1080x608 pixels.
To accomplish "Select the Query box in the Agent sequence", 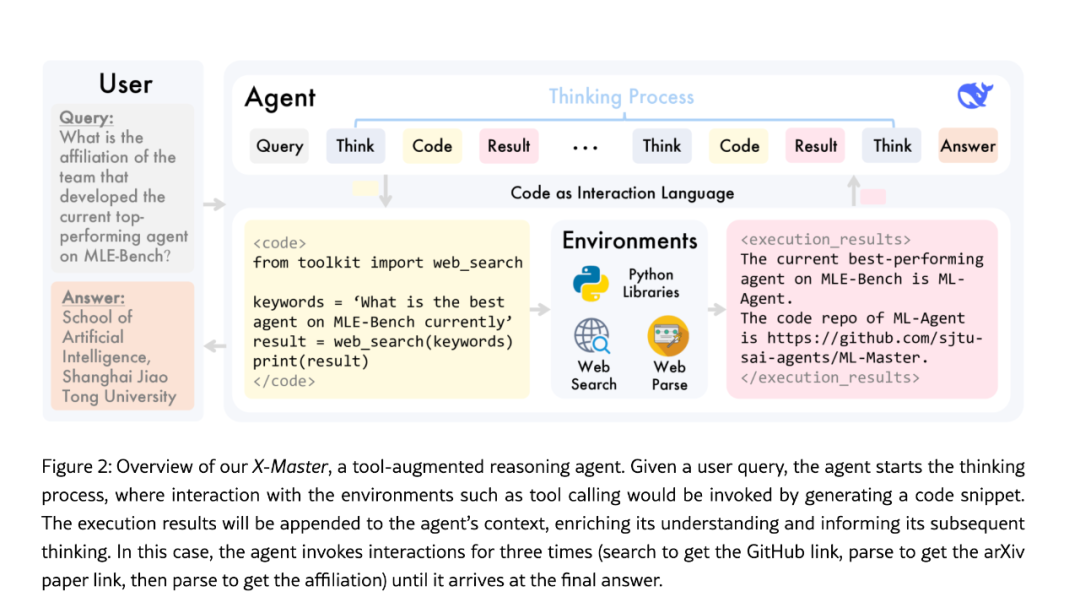I will point(279,146).
